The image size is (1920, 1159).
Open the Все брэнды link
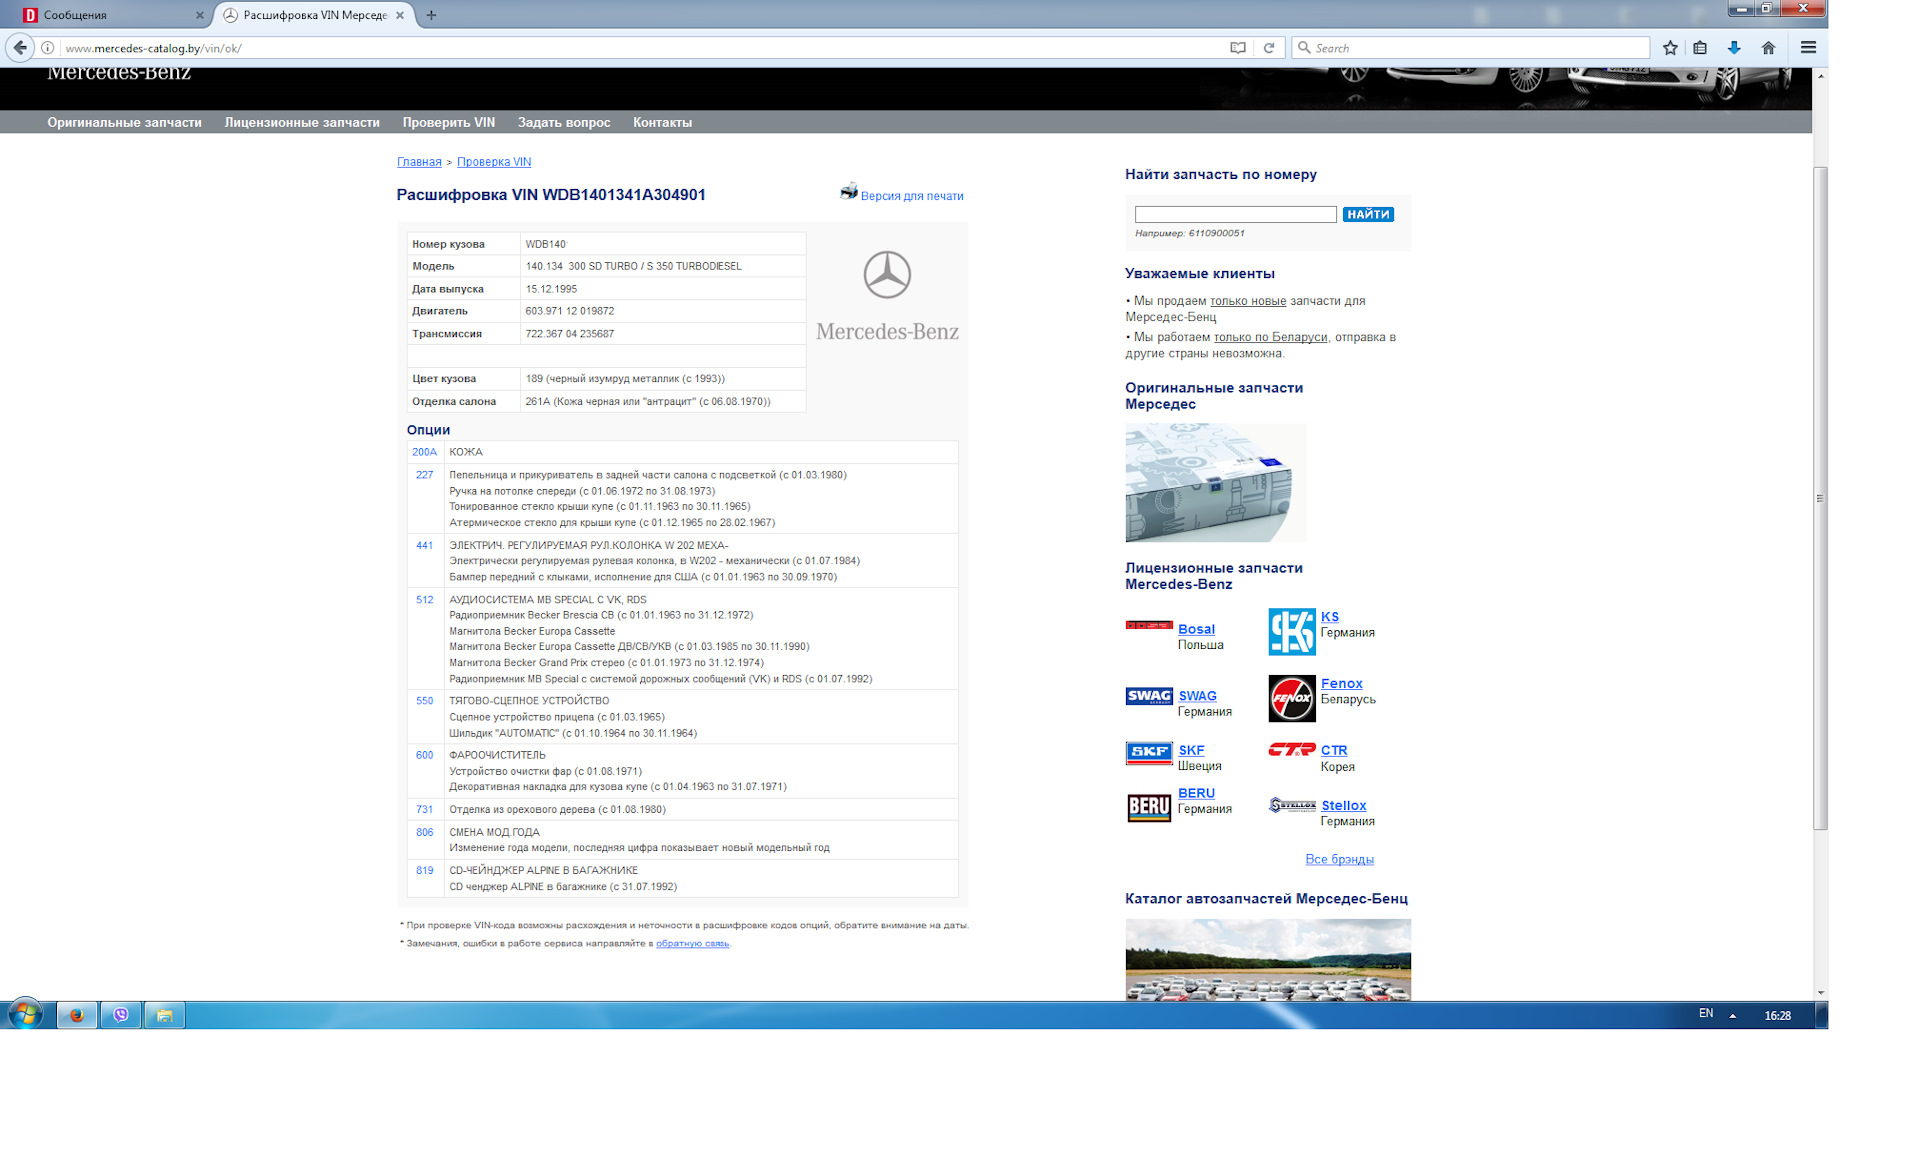click(1339, 859)
